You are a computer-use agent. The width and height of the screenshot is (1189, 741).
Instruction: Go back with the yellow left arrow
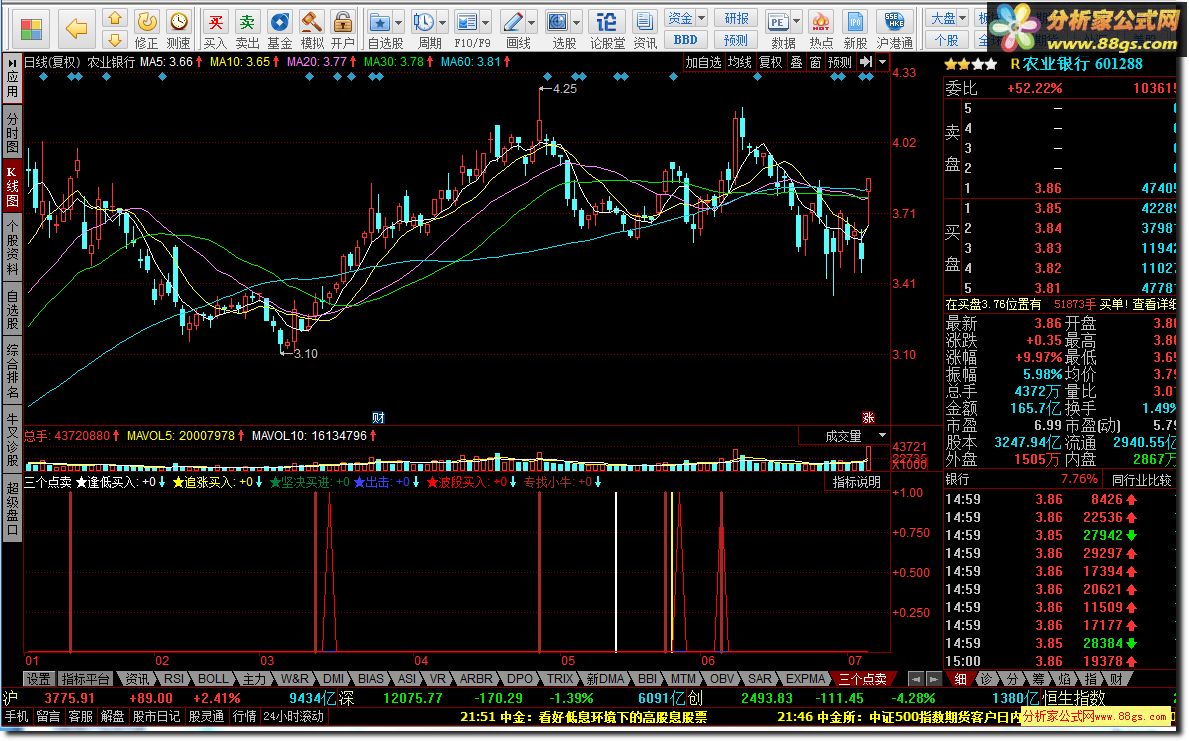[77, 29]
